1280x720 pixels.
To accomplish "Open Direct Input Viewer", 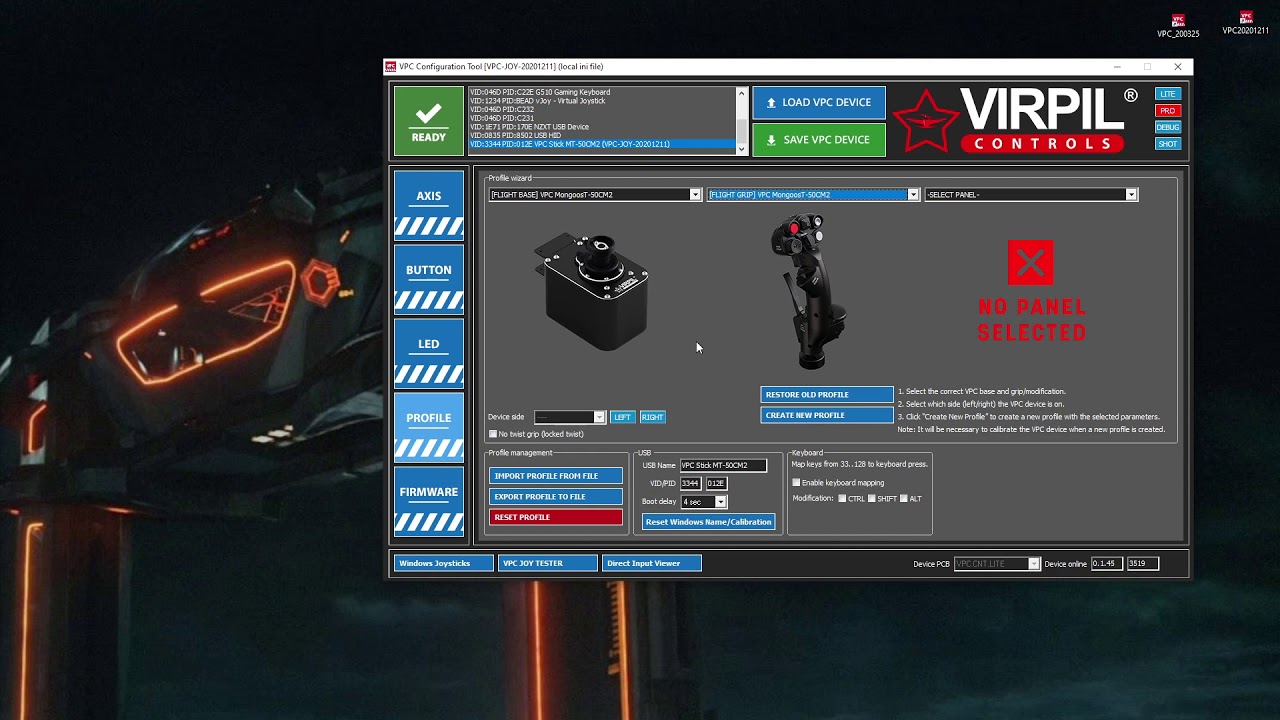I will [x=652, y=563].
